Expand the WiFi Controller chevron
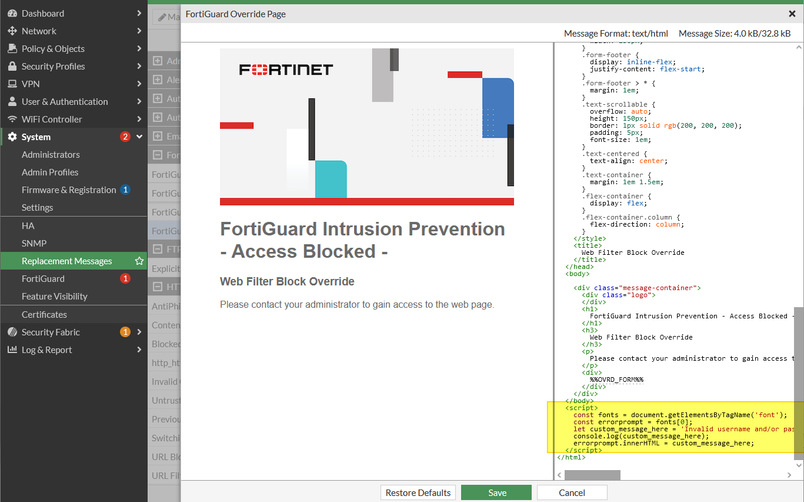 (x=139, y=119)
